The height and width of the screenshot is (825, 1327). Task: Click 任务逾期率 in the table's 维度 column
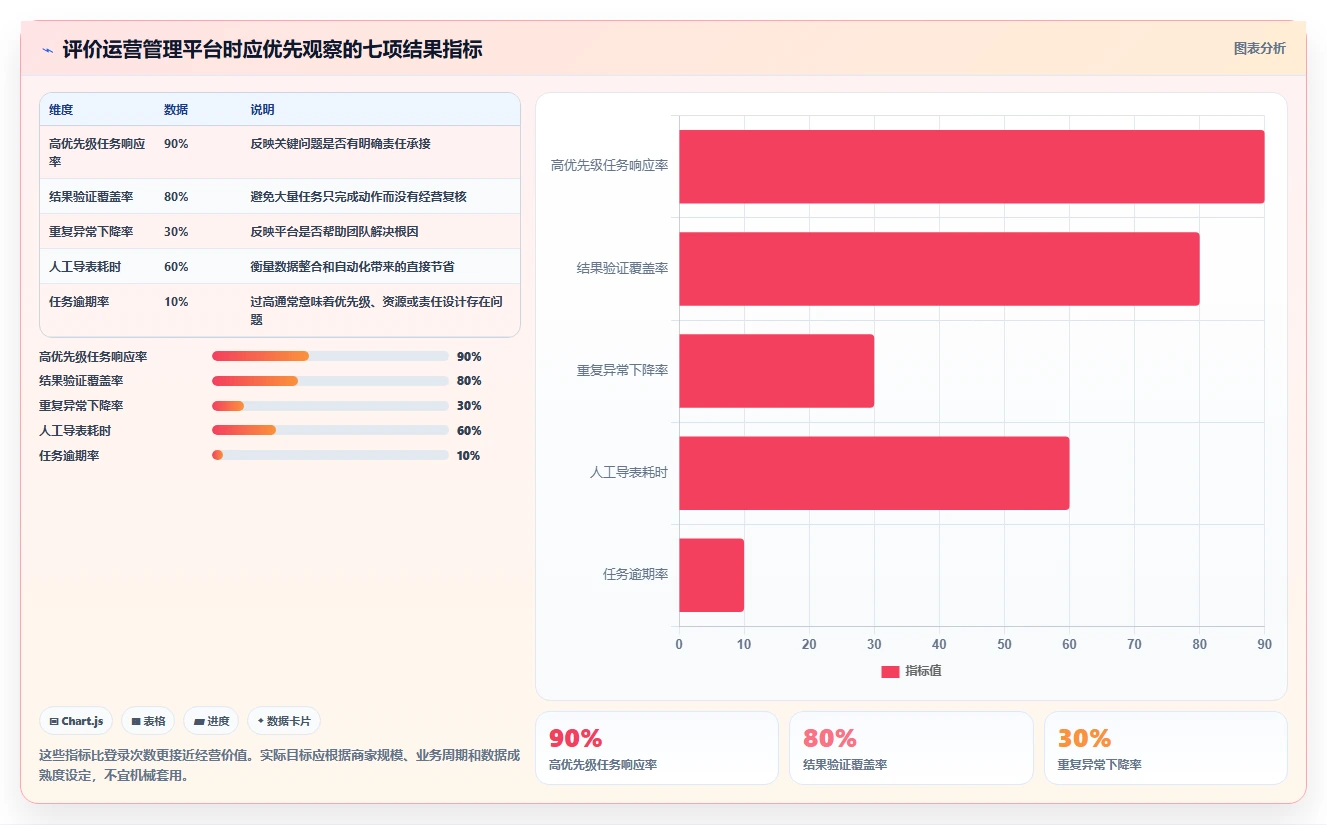pyautogui.click(x=79, y=302)
